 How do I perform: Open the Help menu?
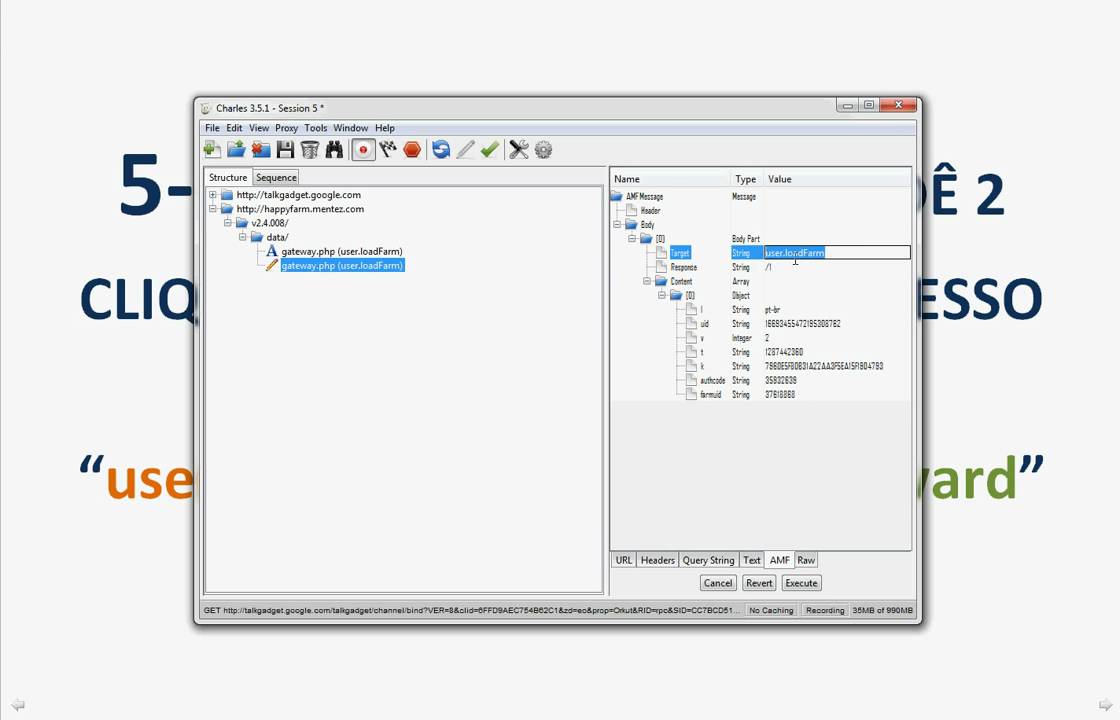click(x=385, y=128)
